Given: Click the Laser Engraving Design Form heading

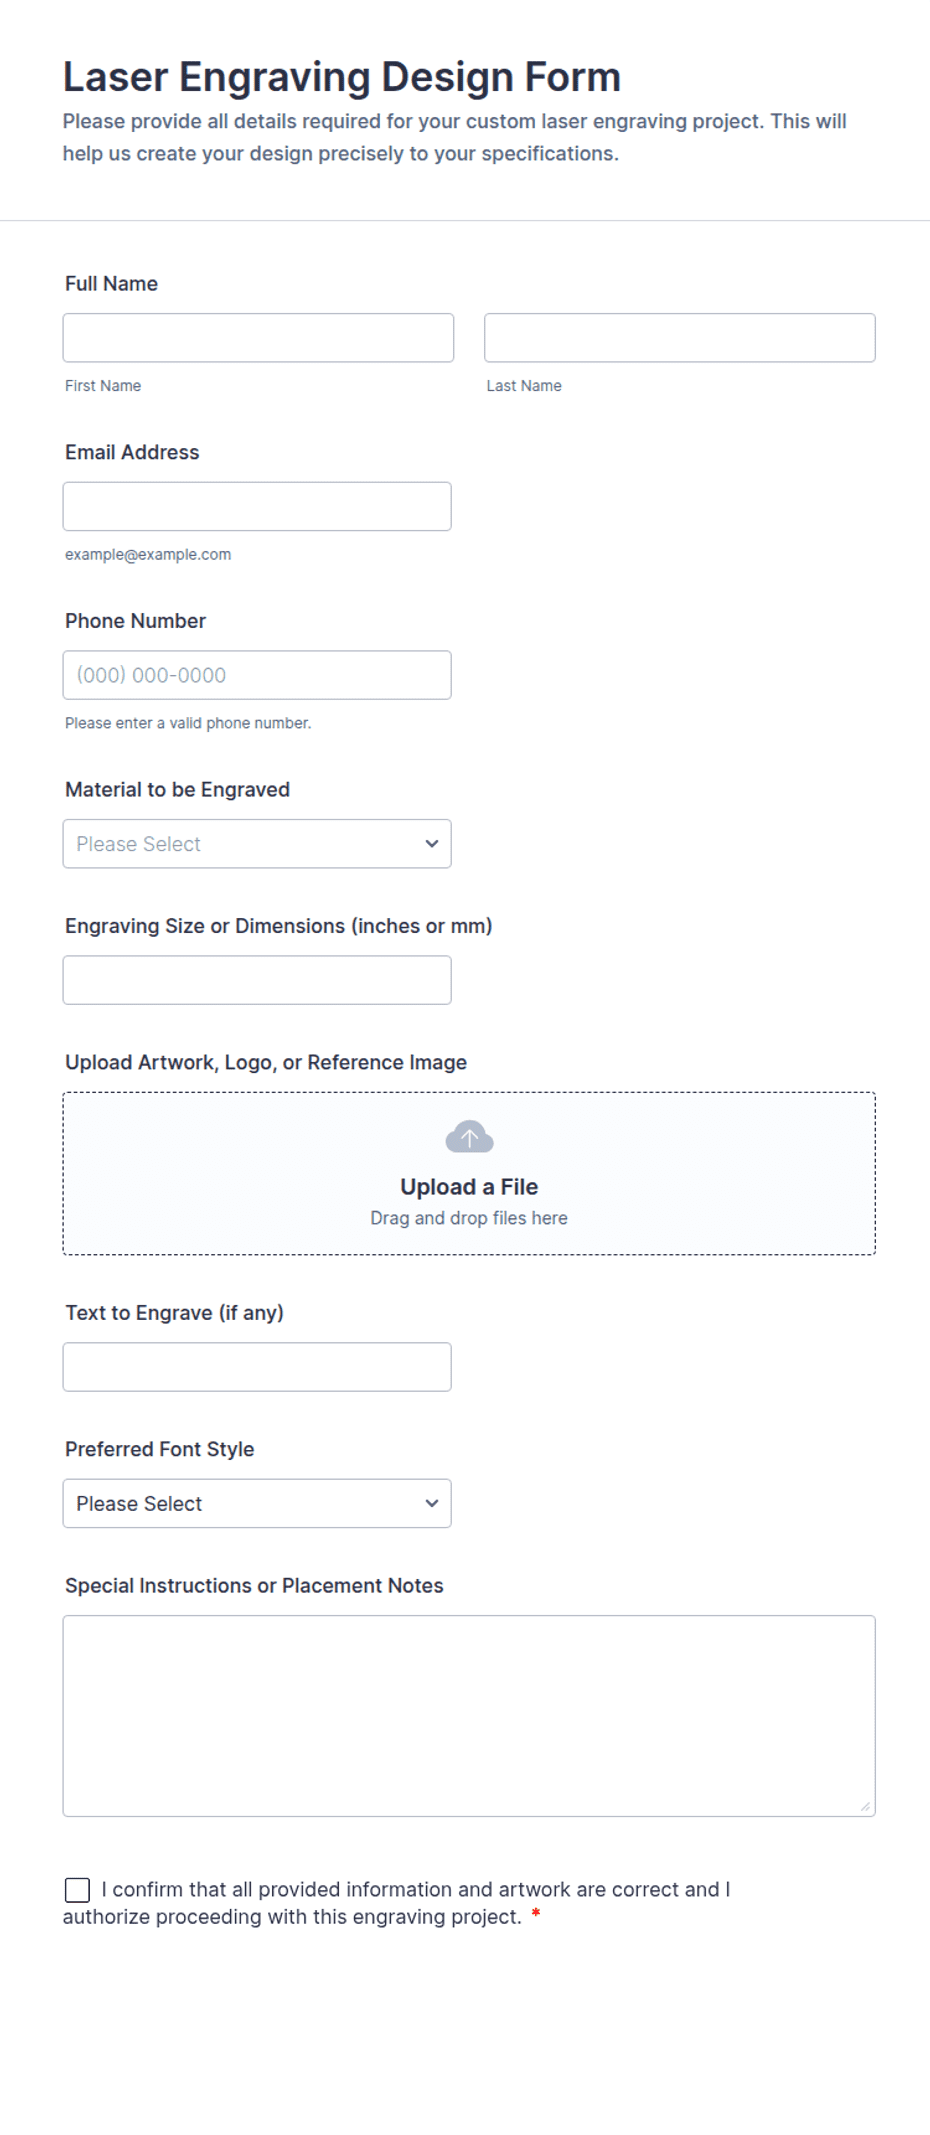Looking at the screenshot, I should tap(342, 77).
